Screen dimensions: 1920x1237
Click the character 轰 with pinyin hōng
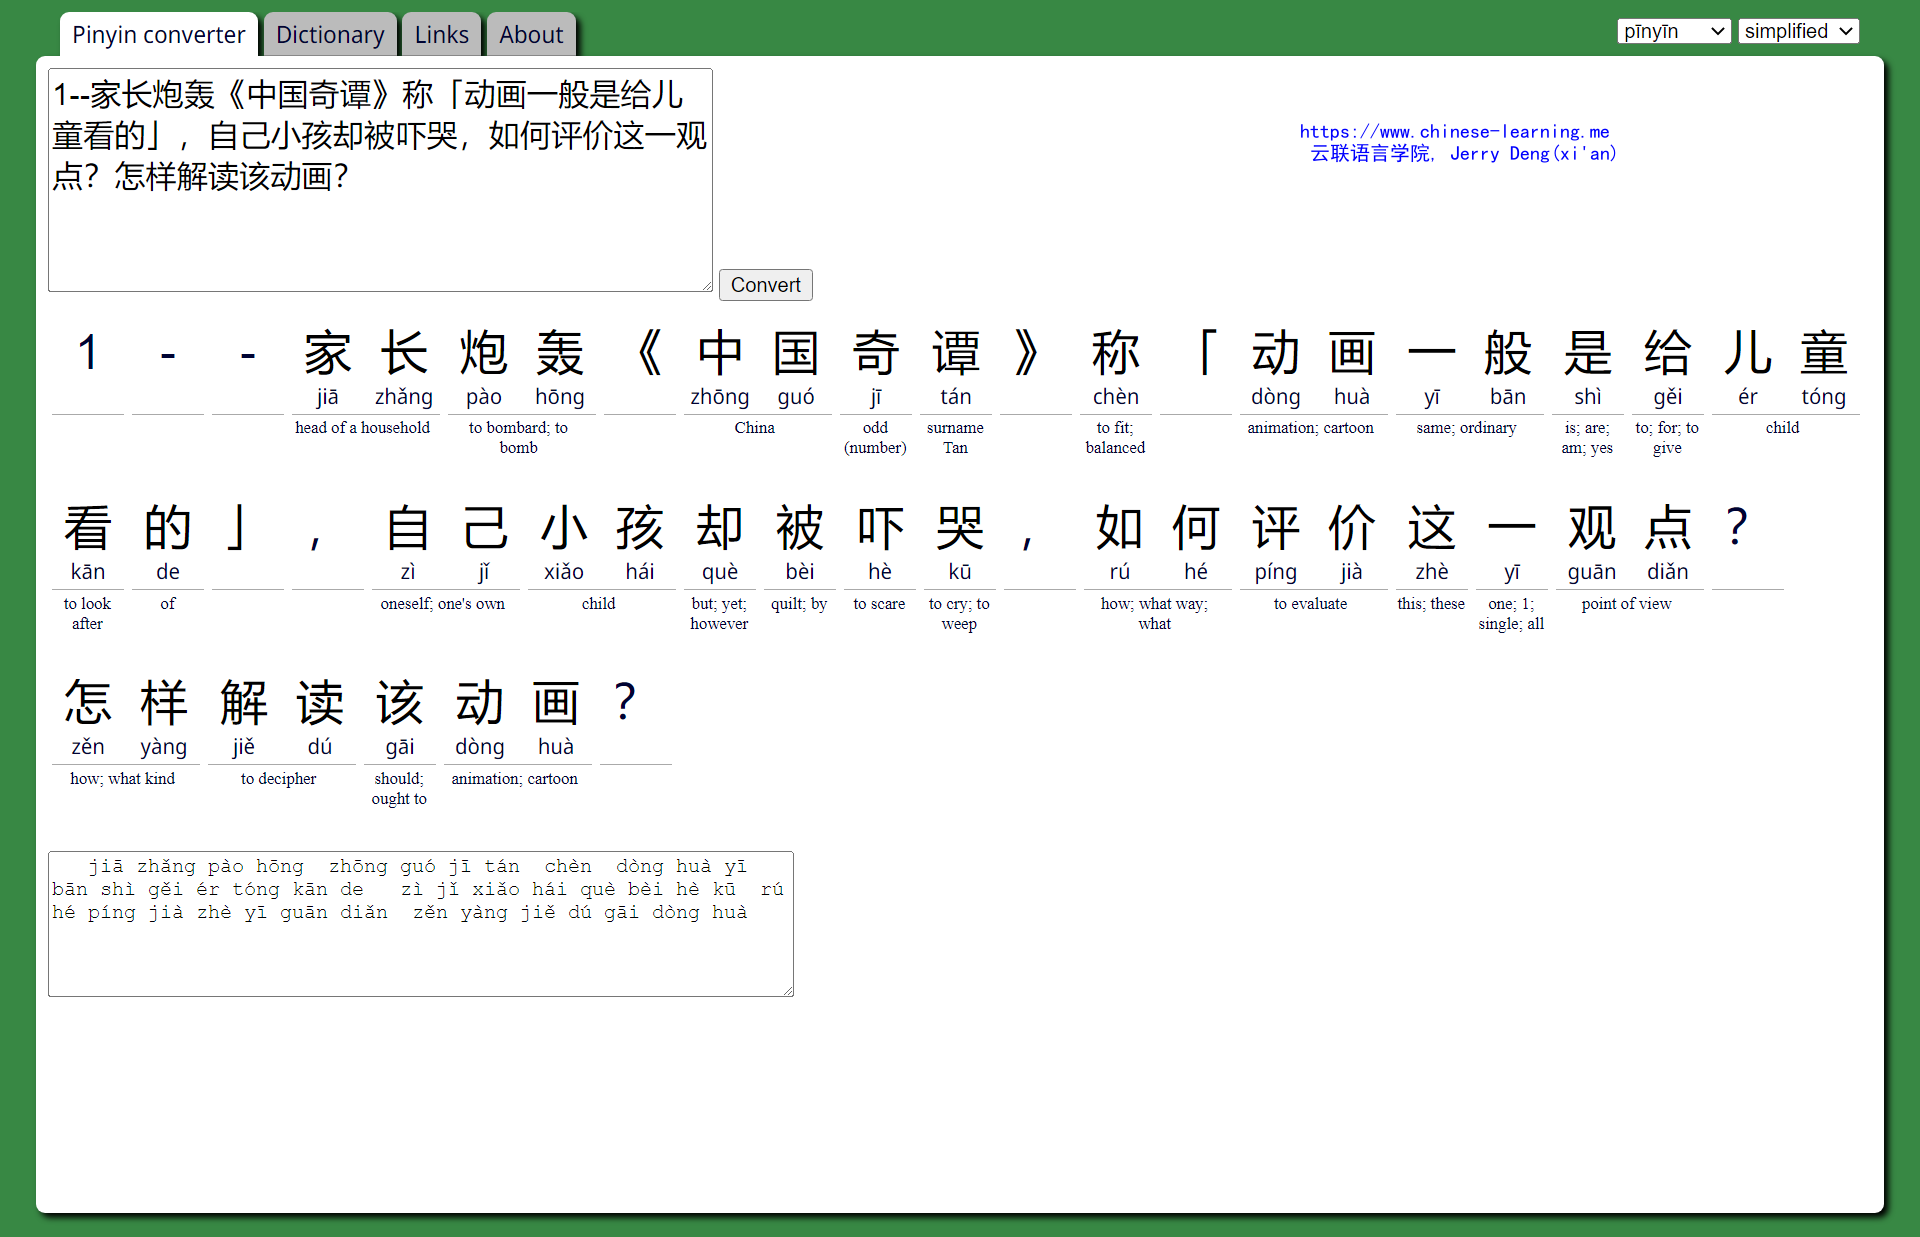click(559, 353)
